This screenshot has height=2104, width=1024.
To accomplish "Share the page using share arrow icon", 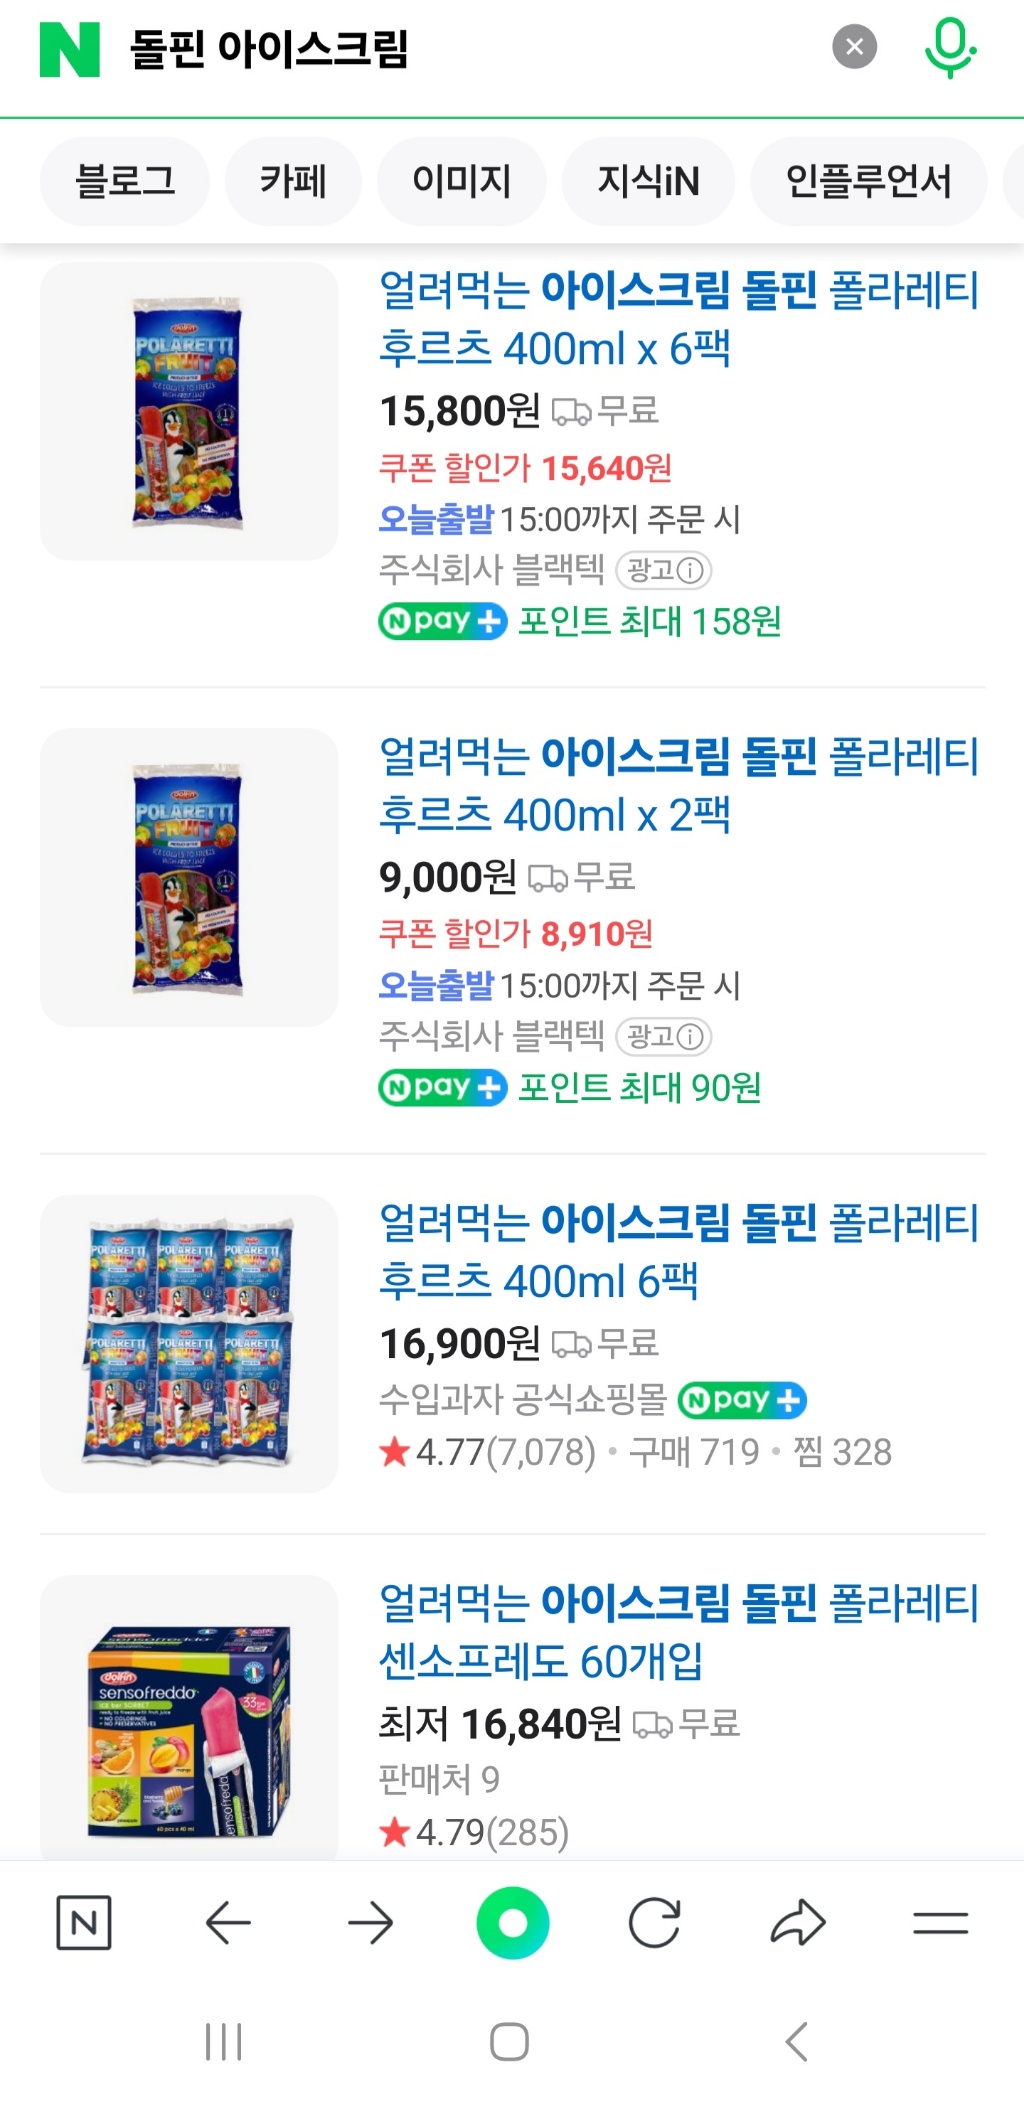I will point(797,1922).
